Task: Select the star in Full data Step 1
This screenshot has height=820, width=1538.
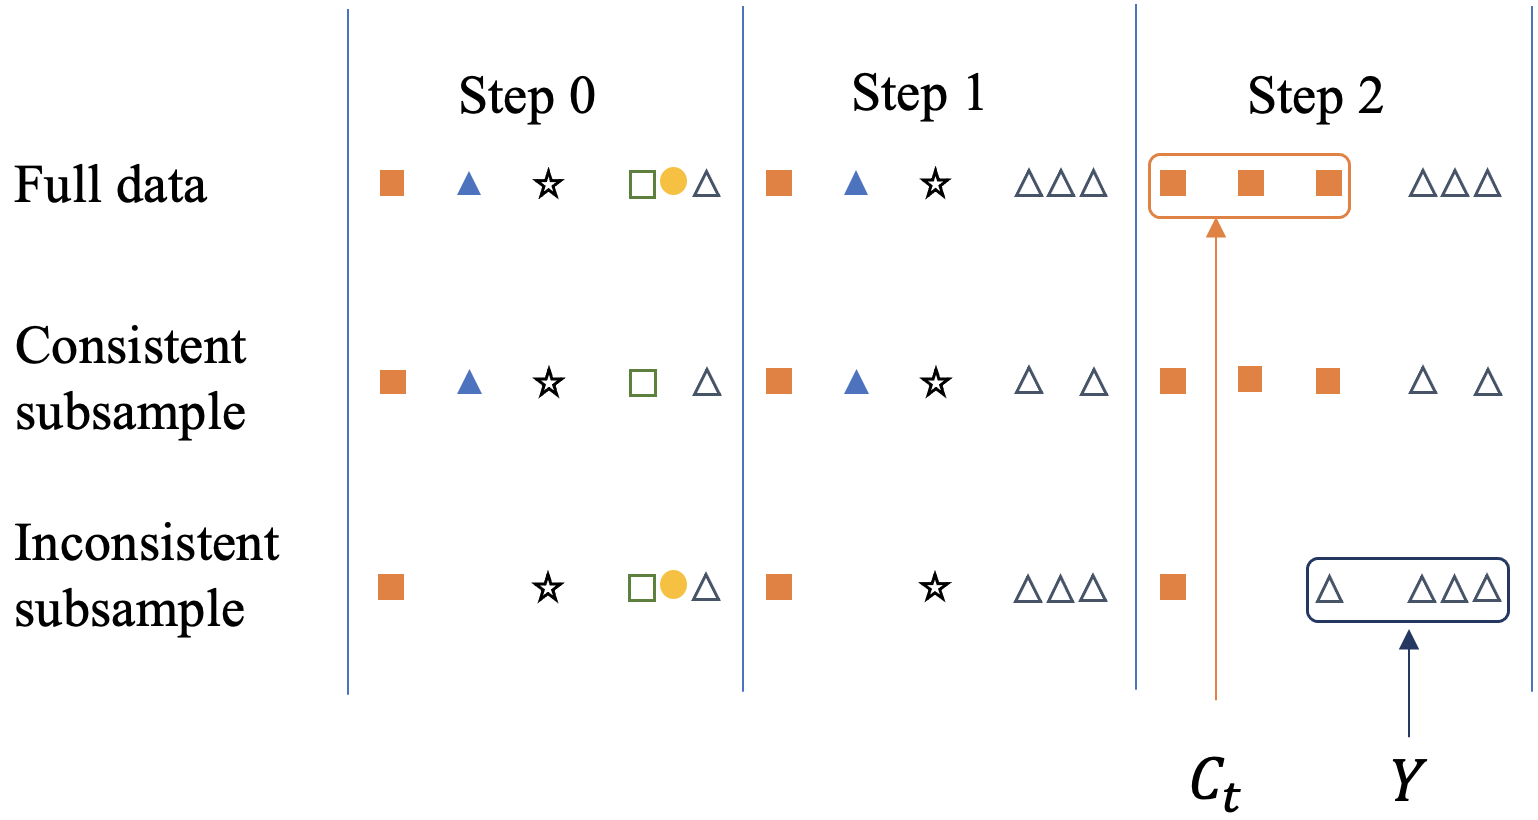Action: click(x=935, y=184)
